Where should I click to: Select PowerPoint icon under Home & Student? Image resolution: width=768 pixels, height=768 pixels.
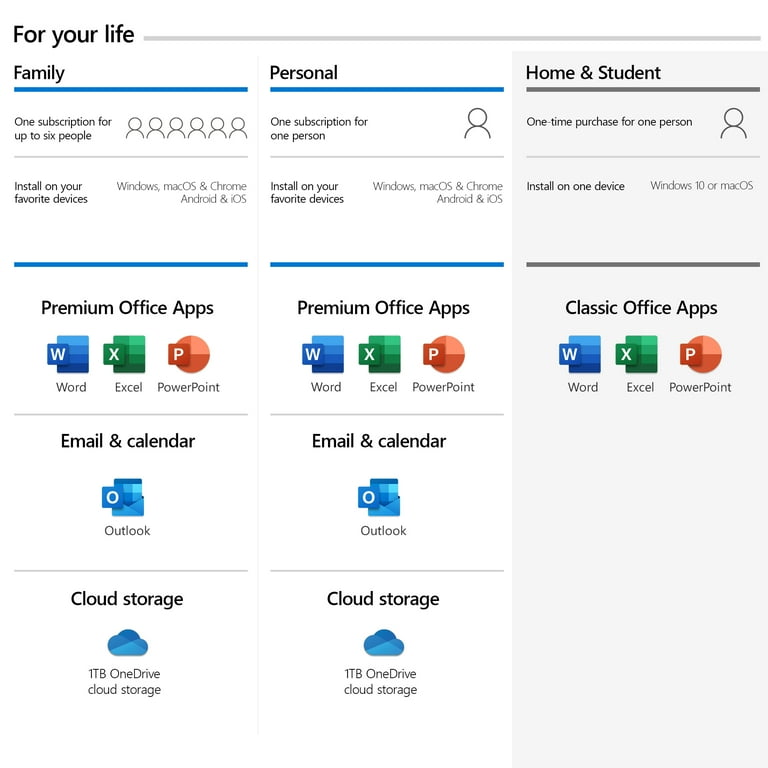[700, 355]
